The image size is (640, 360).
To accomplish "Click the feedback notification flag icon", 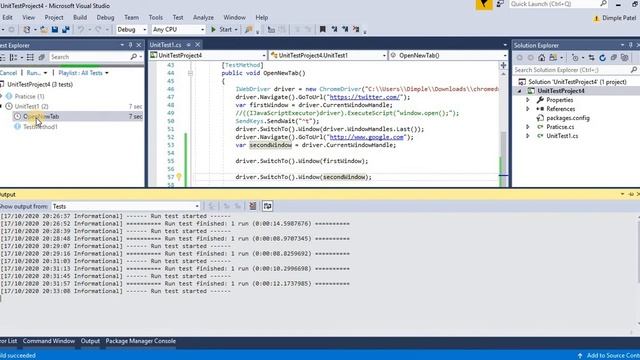I will [x=484, y=4].
